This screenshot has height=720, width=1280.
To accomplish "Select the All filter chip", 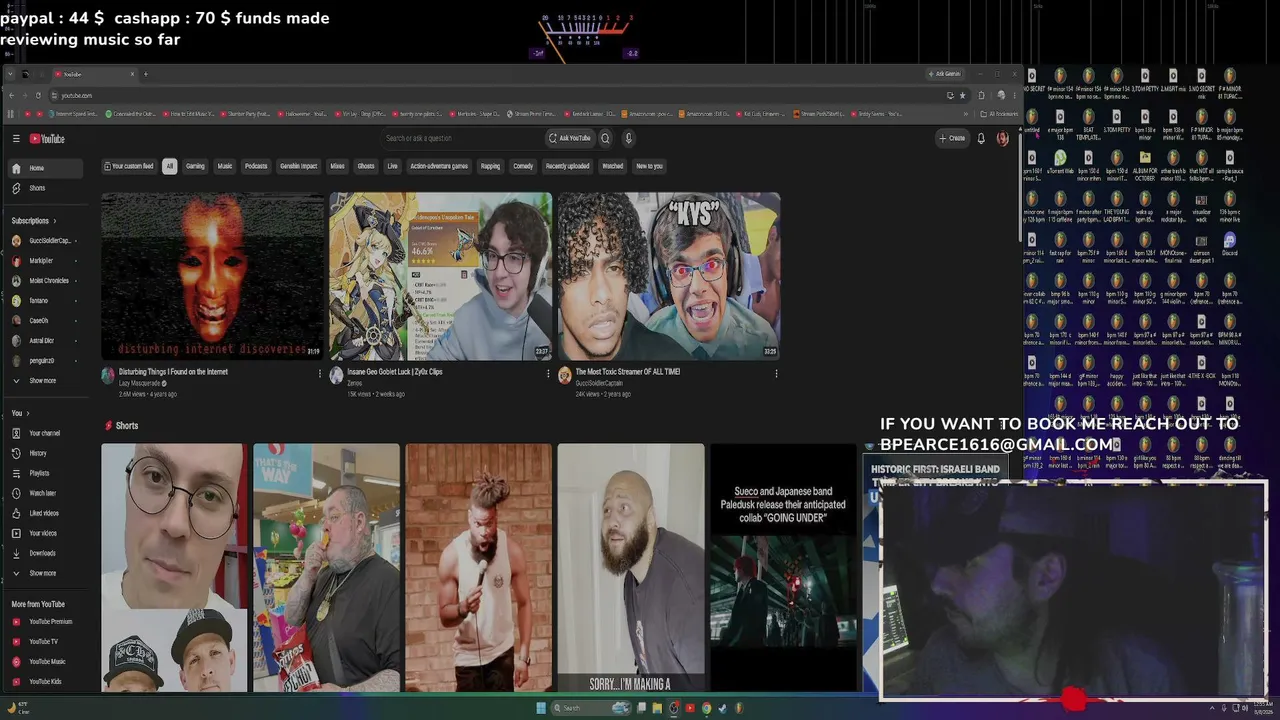I will pyautogui.click(x=170, y=166).
